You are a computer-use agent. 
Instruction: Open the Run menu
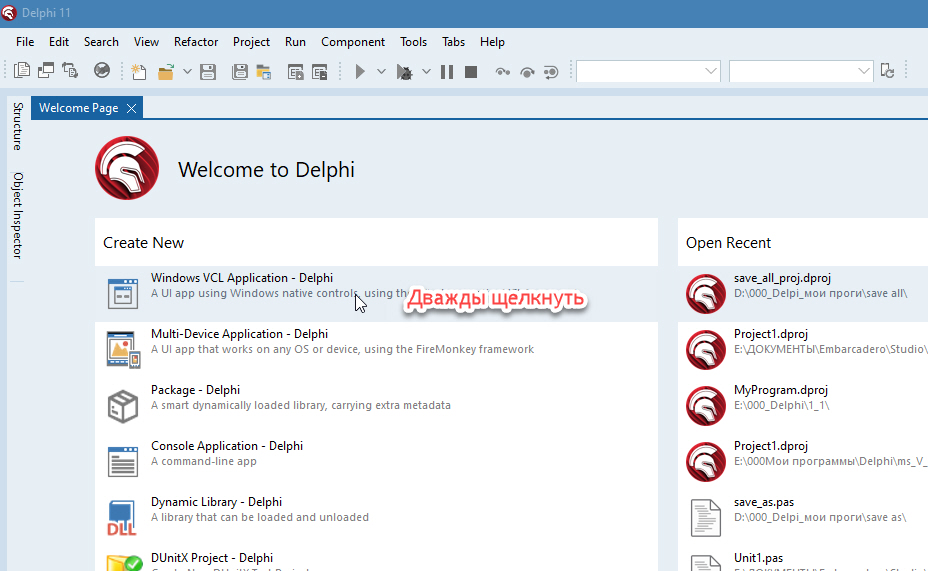click(x=295, y=42)
